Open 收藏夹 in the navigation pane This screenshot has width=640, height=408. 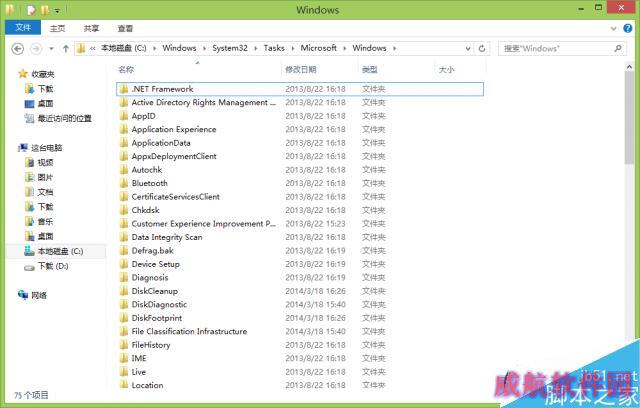coord(43,74)
